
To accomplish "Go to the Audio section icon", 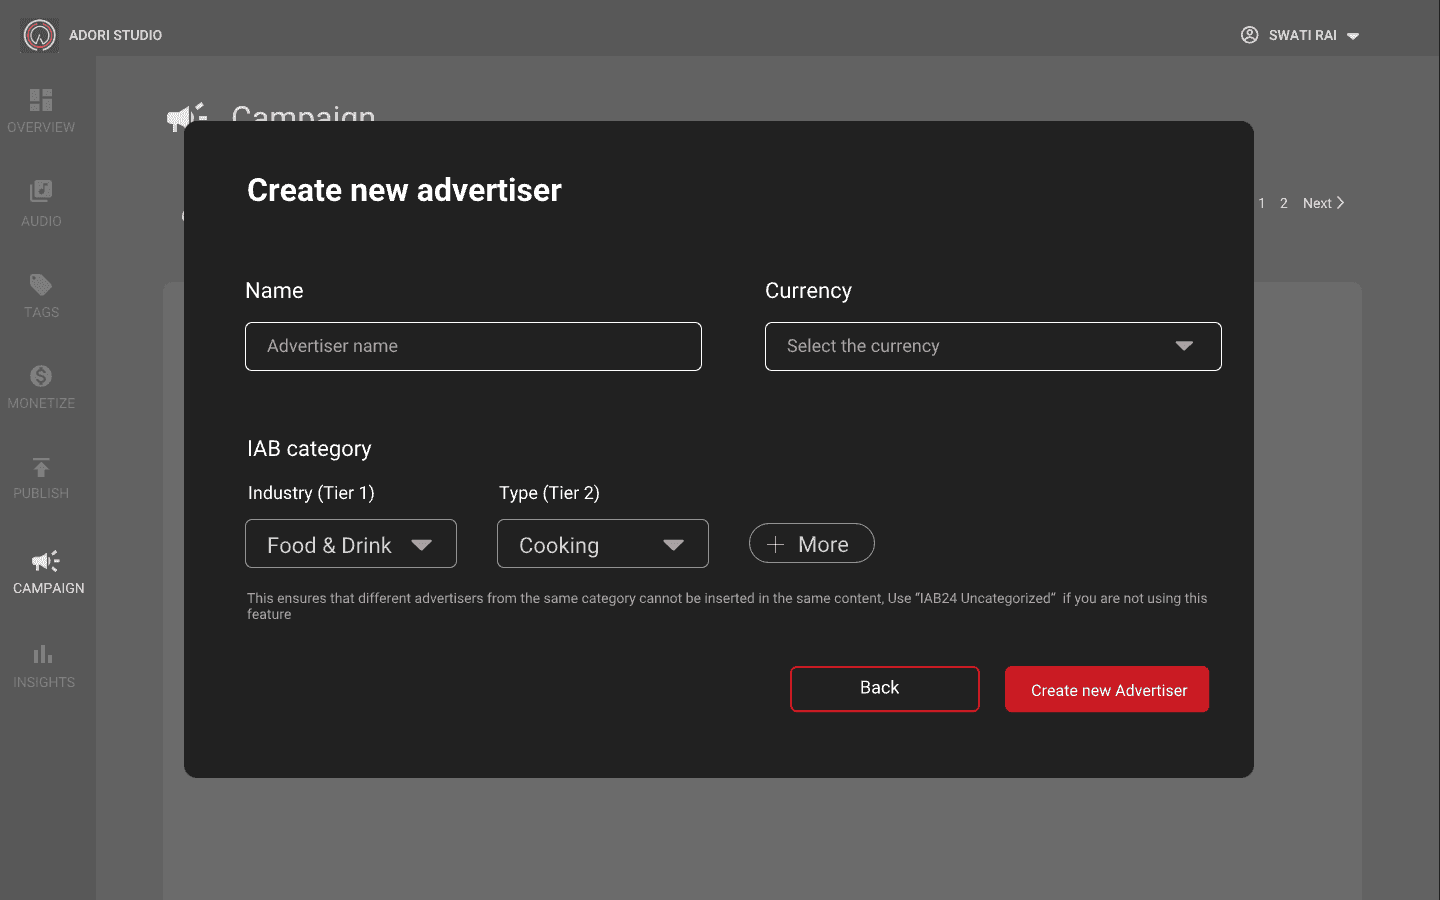I will pos(41,191).
